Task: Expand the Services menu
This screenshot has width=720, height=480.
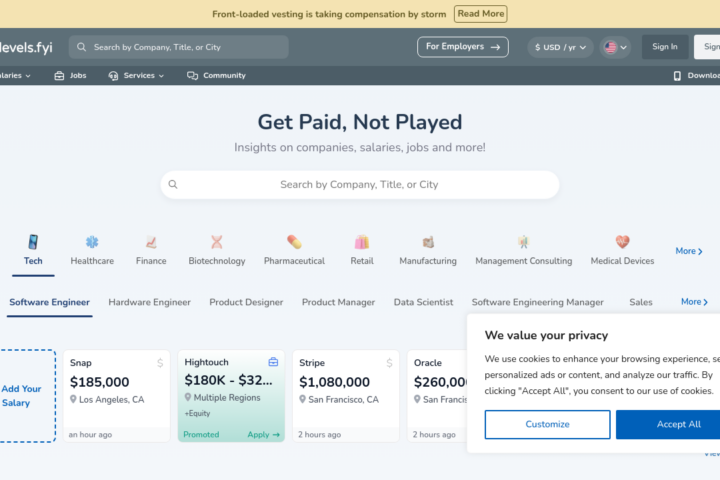Action: [135, 76]
